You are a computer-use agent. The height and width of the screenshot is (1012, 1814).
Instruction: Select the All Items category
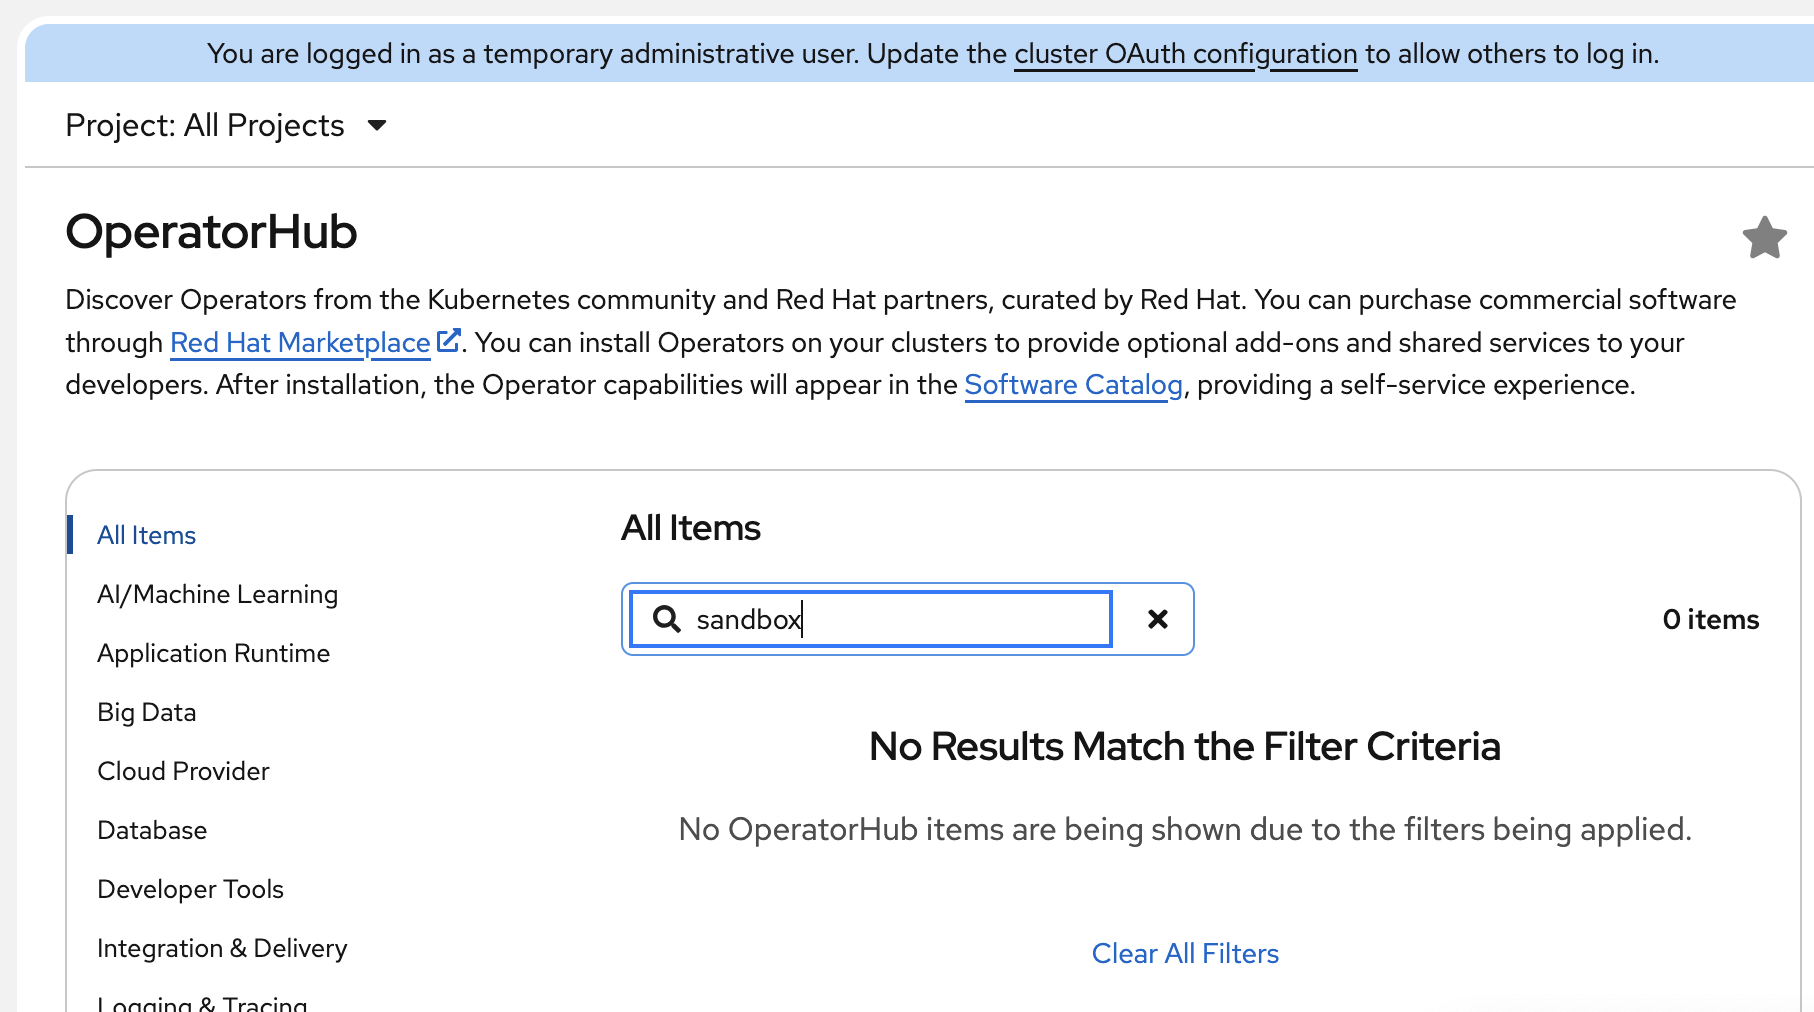click(146, 536)
